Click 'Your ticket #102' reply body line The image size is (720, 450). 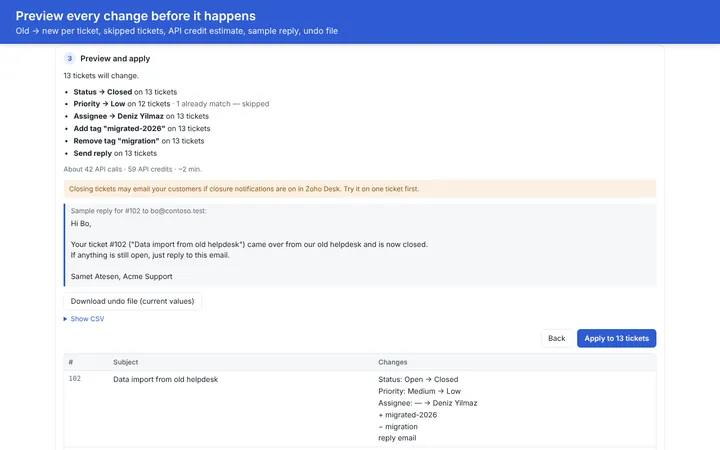click(x=249, y=244)
